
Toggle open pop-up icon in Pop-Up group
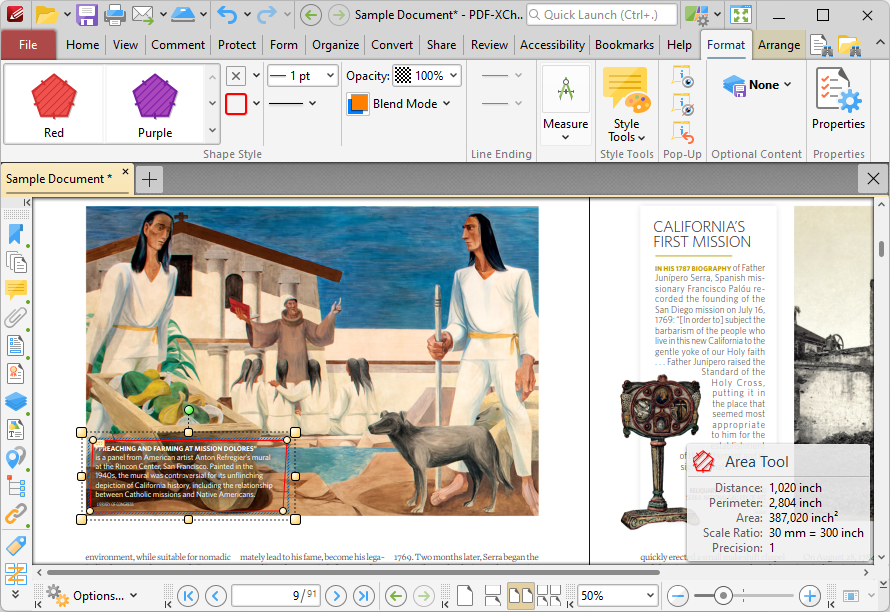tap(682, 76)
